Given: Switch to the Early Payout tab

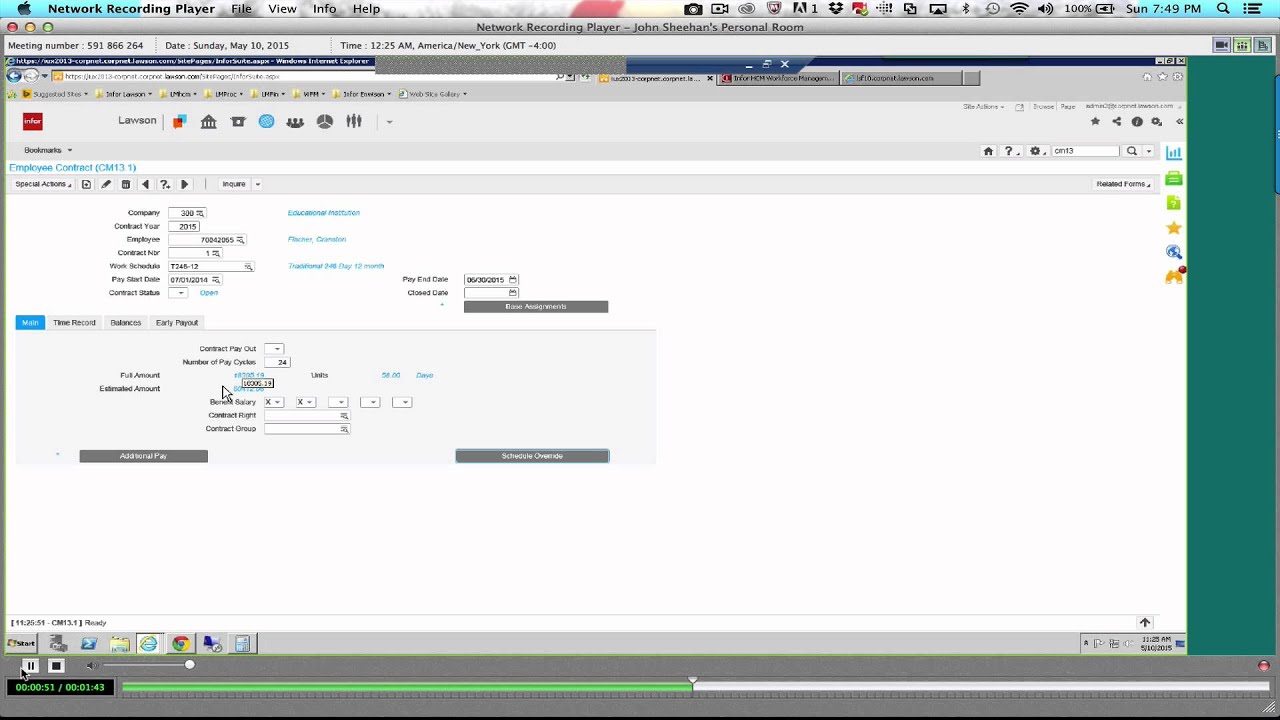Looking at the screenshot, I should coord(177,323).
